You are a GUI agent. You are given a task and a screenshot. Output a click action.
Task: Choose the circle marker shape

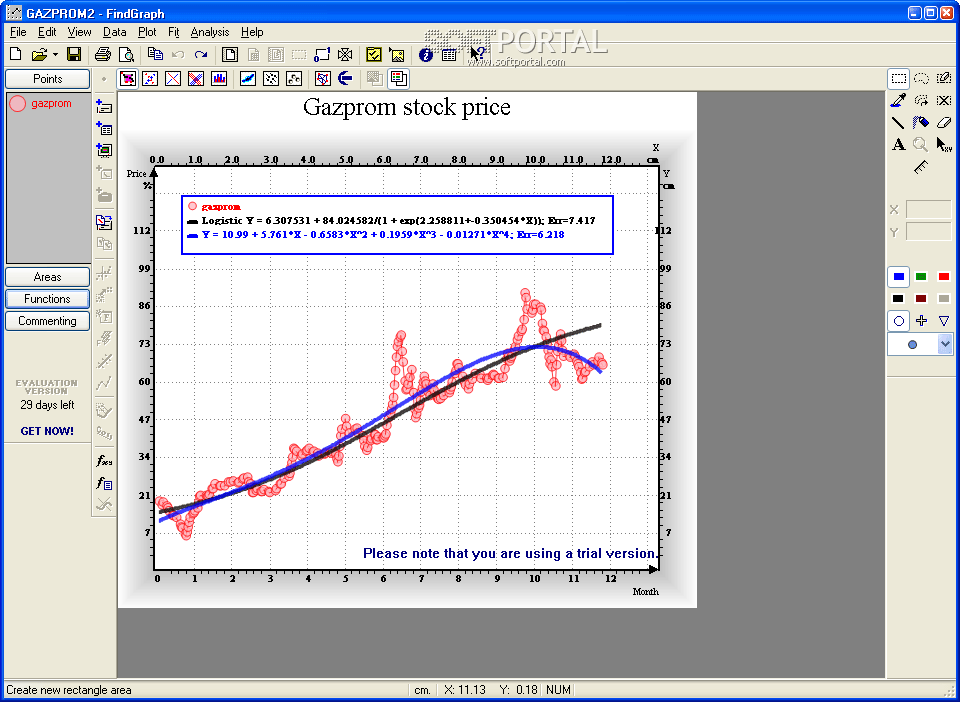[899, 320]
